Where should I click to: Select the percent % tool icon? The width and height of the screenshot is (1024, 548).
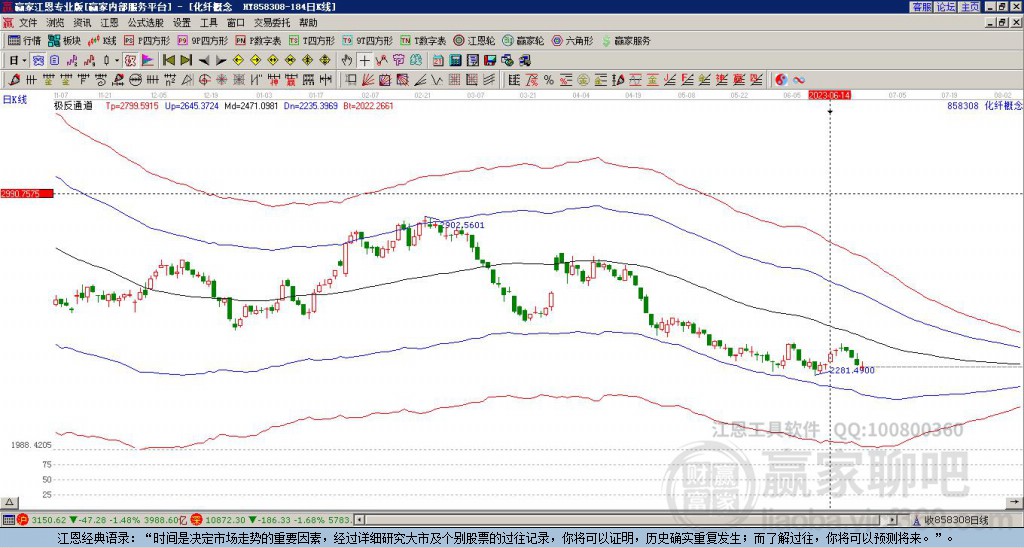pos(549,80)
